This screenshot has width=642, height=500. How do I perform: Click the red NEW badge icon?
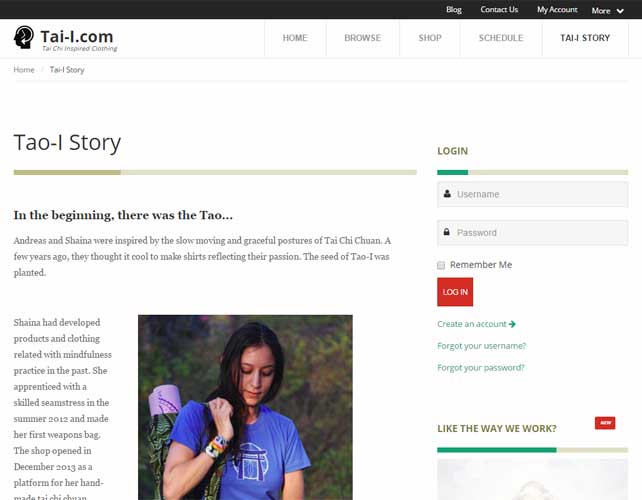tap(605, 423)
